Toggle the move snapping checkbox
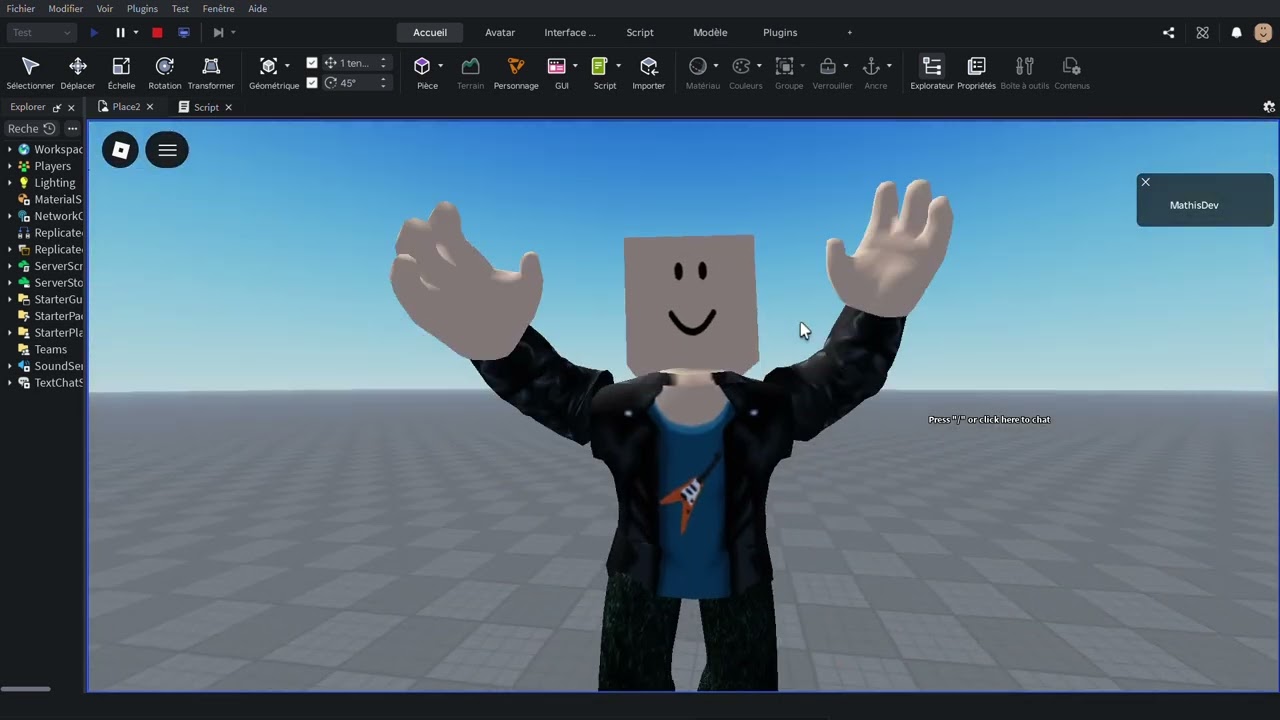The image size is (1280, 720). click(312, 63)
